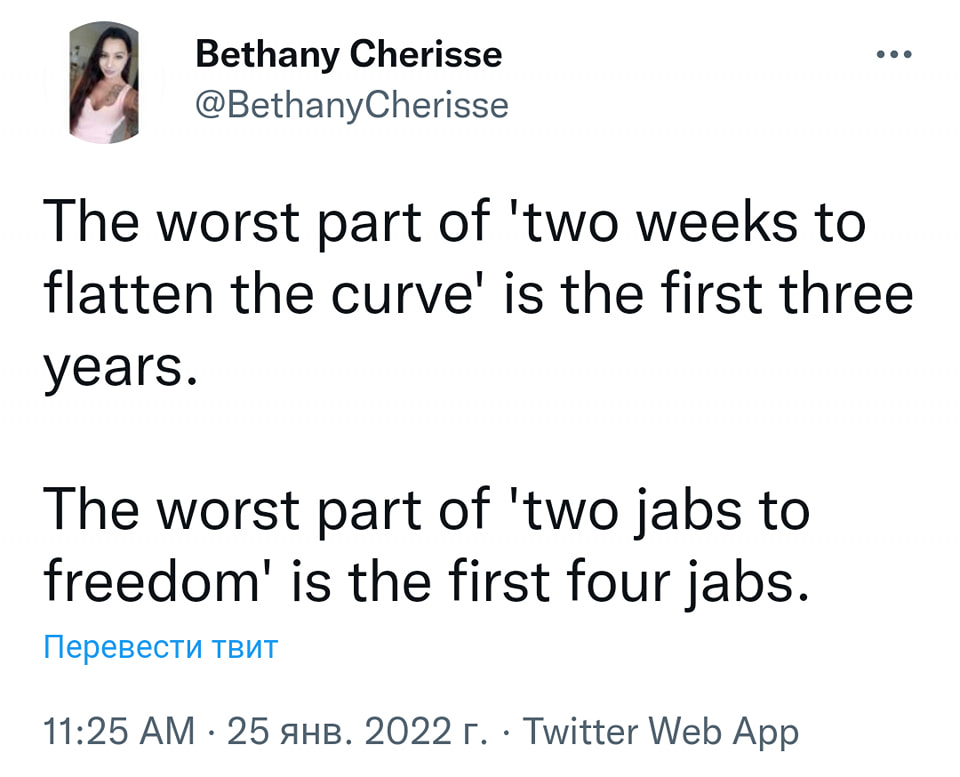
Task: Click the word "years." in the tweet
Action: tap(114, 369)
